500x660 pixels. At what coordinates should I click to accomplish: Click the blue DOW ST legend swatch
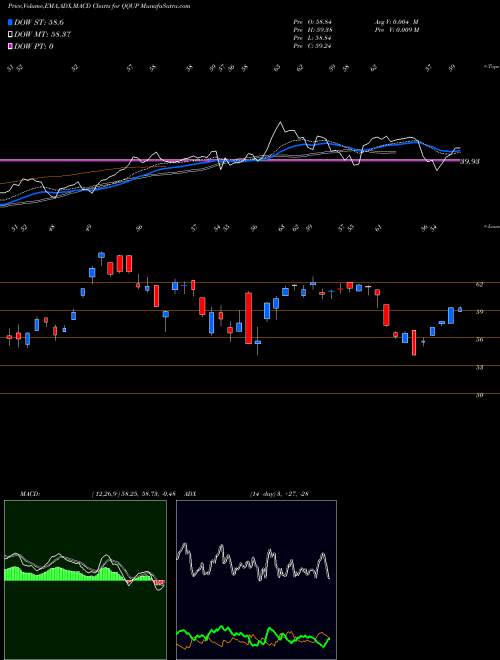coord(10,22)
